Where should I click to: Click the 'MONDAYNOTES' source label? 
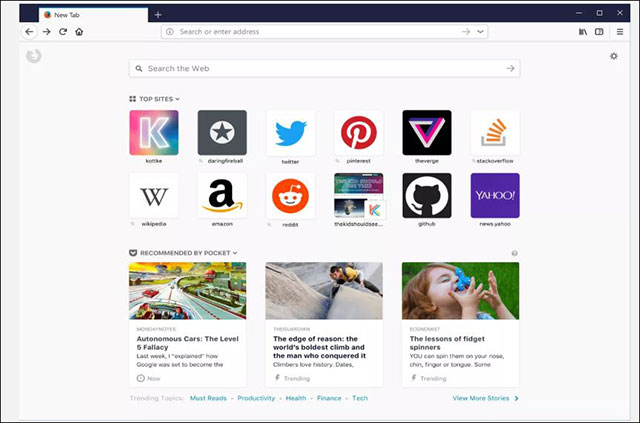(x=156, y=329)
